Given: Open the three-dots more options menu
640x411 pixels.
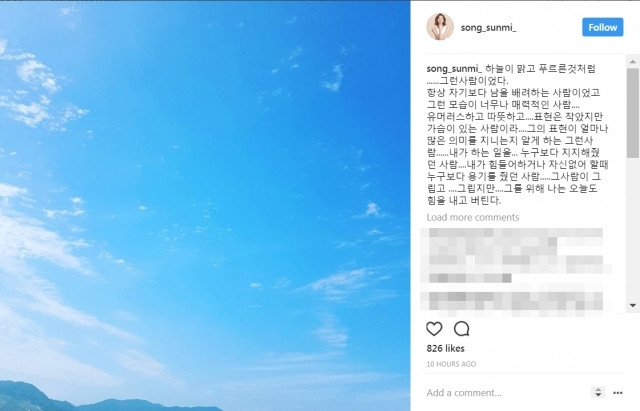Looking at the screenshot, I should click(618, 393).
